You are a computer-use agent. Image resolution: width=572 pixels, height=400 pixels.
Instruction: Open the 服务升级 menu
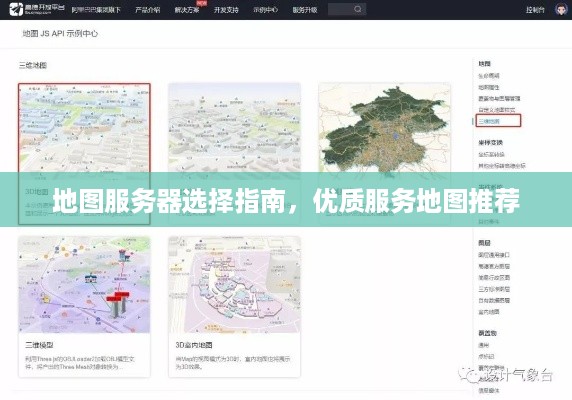tap(305, 10)
